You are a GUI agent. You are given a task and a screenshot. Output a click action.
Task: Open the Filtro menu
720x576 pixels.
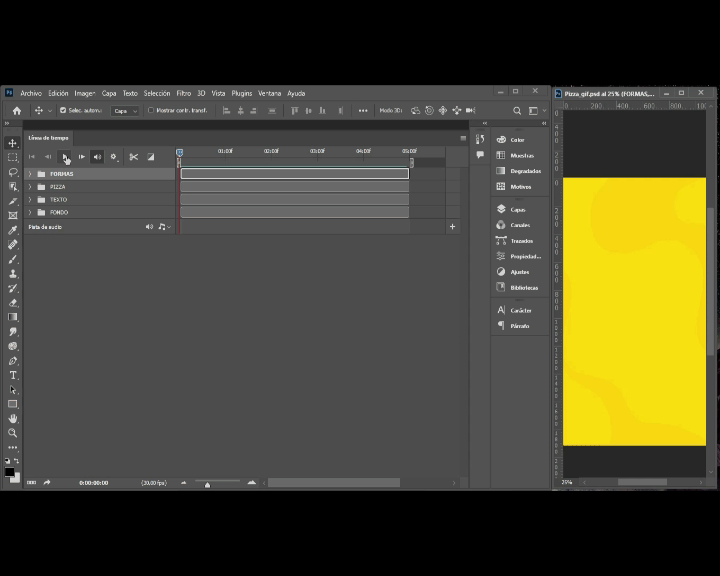pos(184,93)
